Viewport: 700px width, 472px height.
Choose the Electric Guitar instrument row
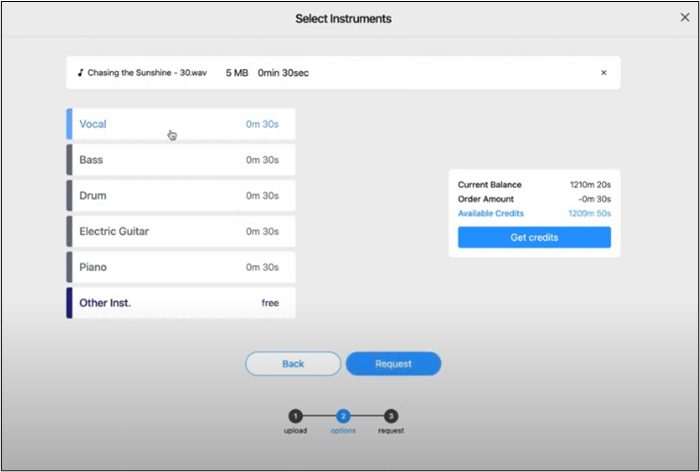180,232
